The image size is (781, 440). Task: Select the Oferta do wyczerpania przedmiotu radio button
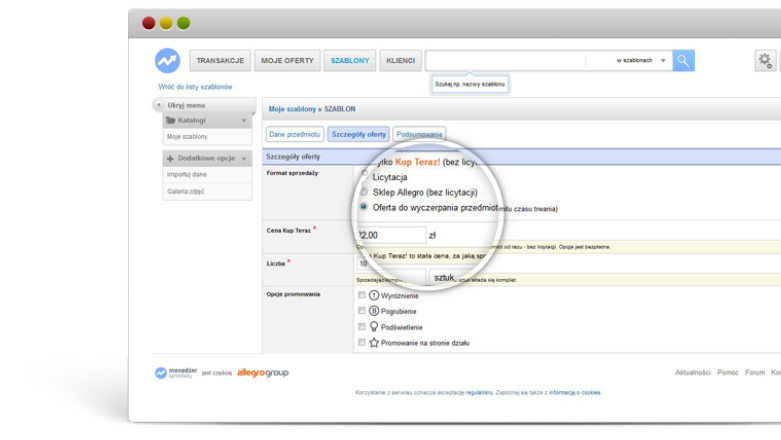(363, 207)
